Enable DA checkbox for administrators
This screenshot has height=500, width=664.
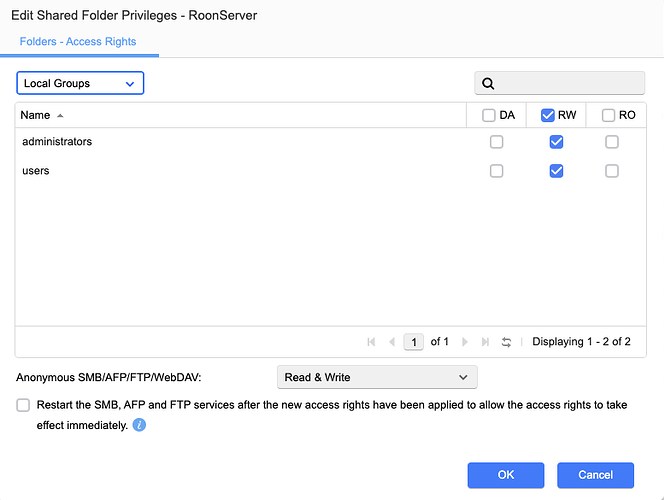click(496, 142)
